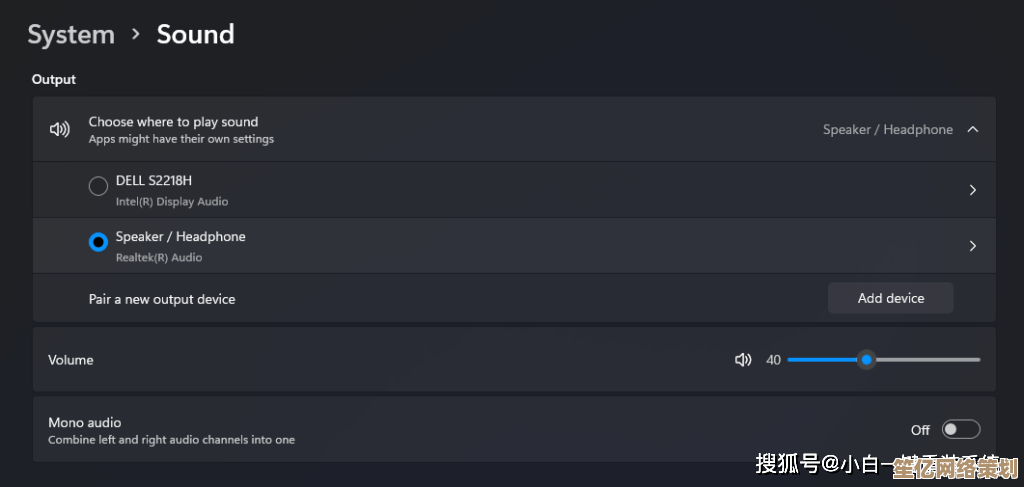Go back to System in the breadcrumb
Image resolution: width=1024 pixels, height=487 pixels.
point(70,35)
